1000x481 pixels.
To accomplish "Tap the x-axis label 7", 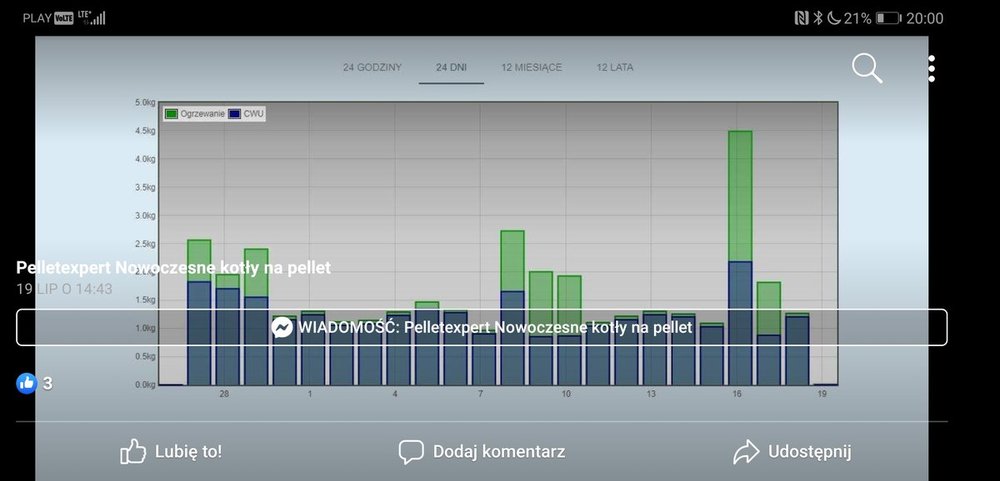I will (480, 394).
